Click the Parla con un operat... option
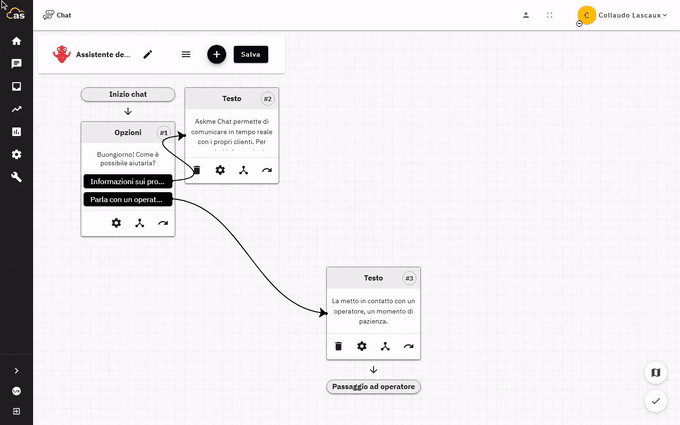This screenshot has height=425, width=680. [128, 199]
